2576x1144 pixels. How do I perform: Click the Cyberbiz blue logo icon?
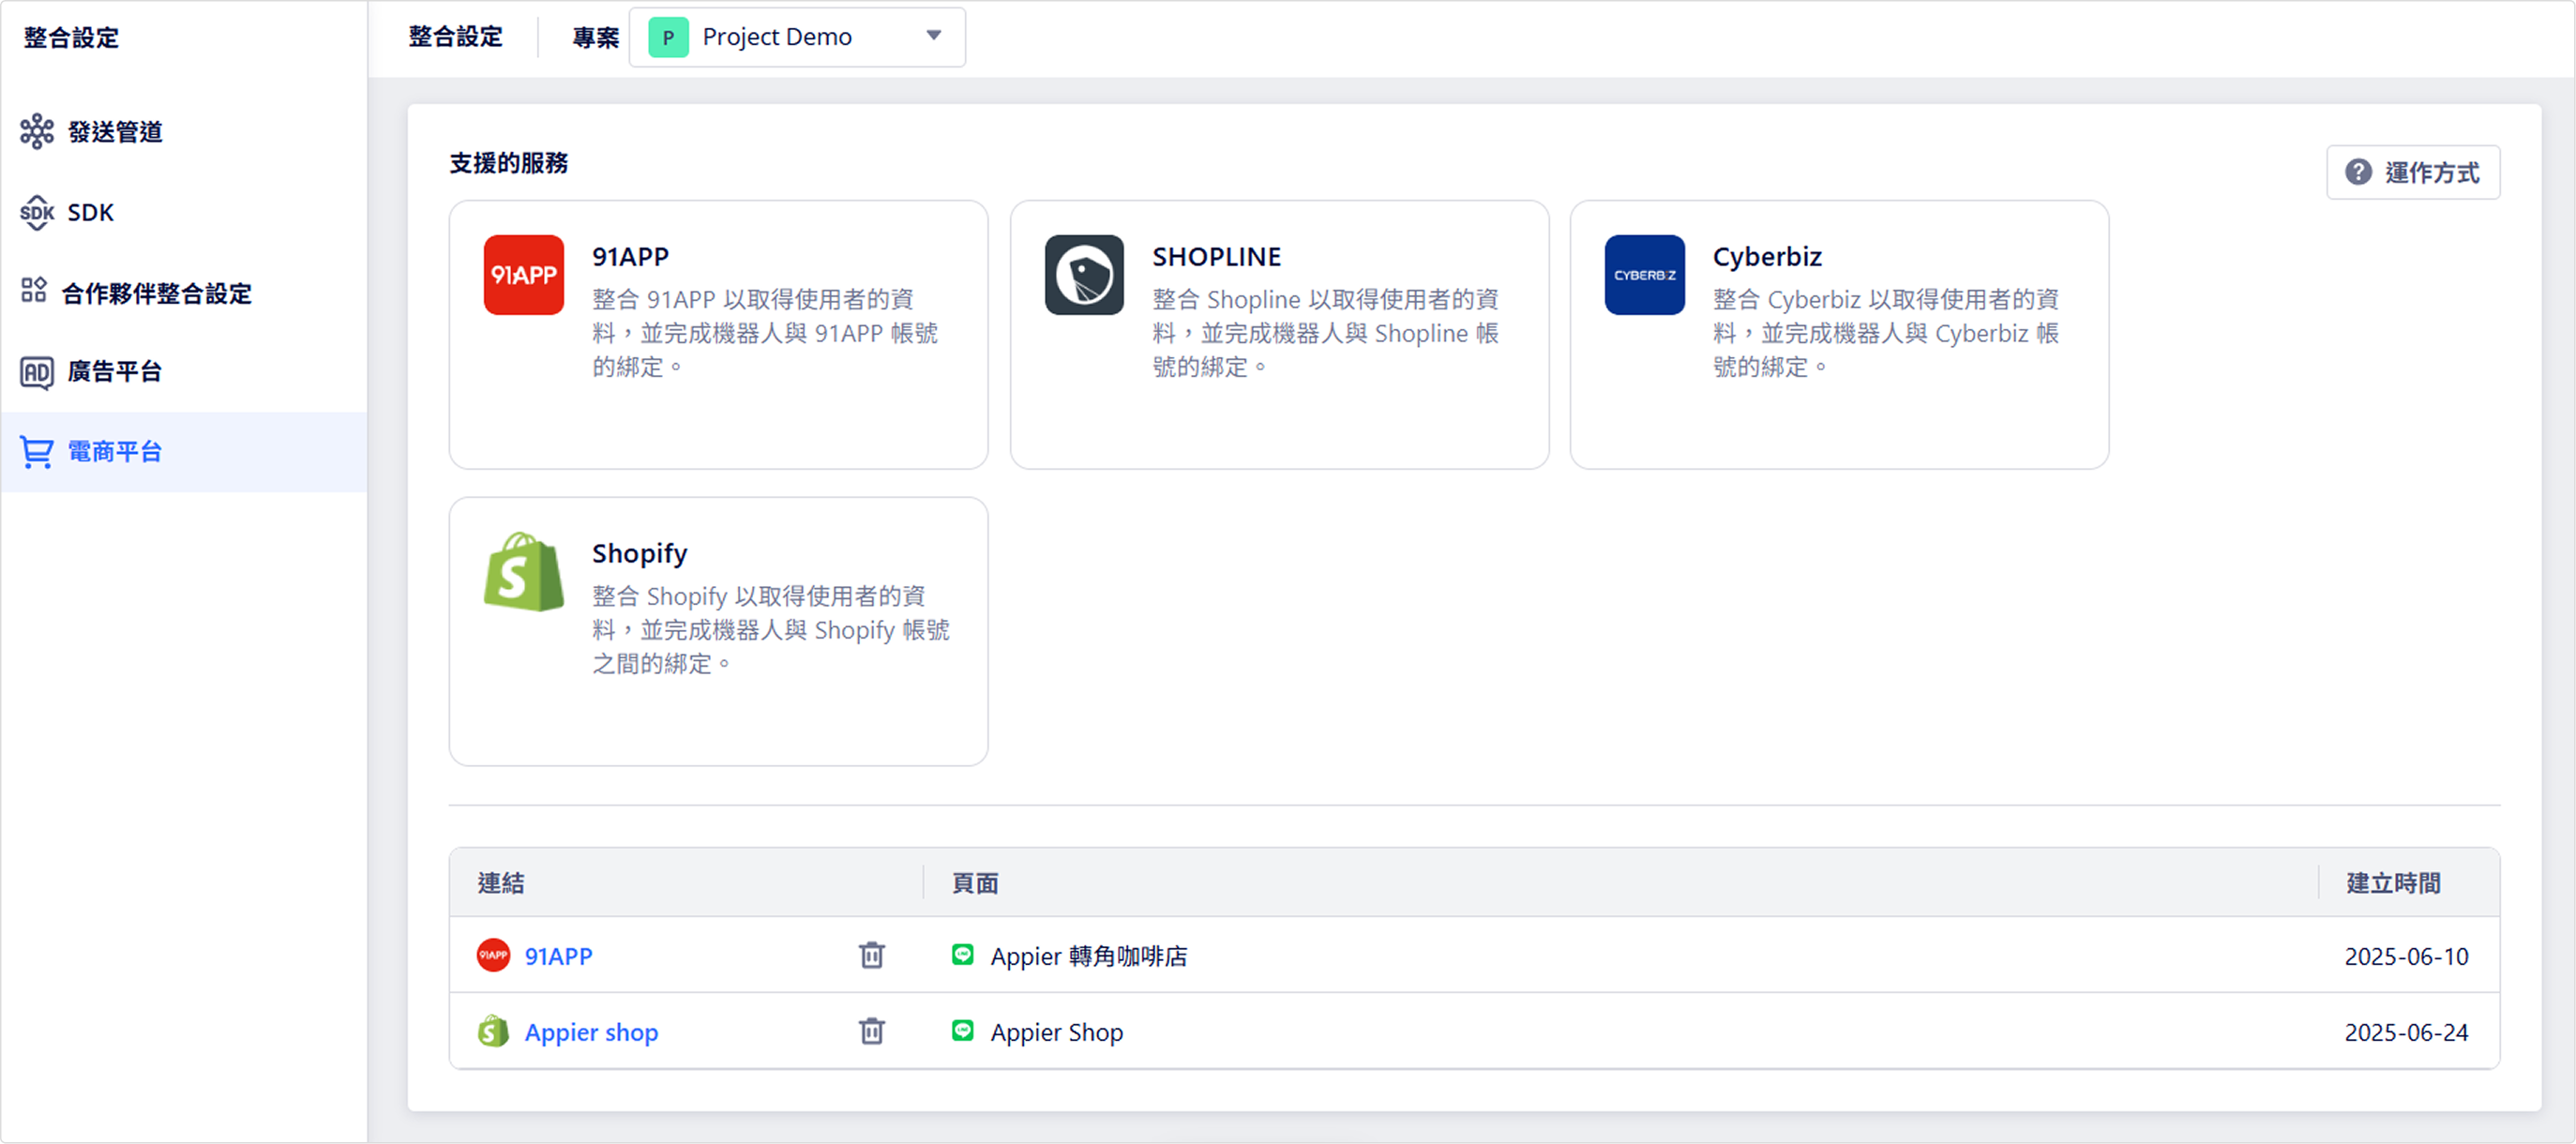[1644, 275]
